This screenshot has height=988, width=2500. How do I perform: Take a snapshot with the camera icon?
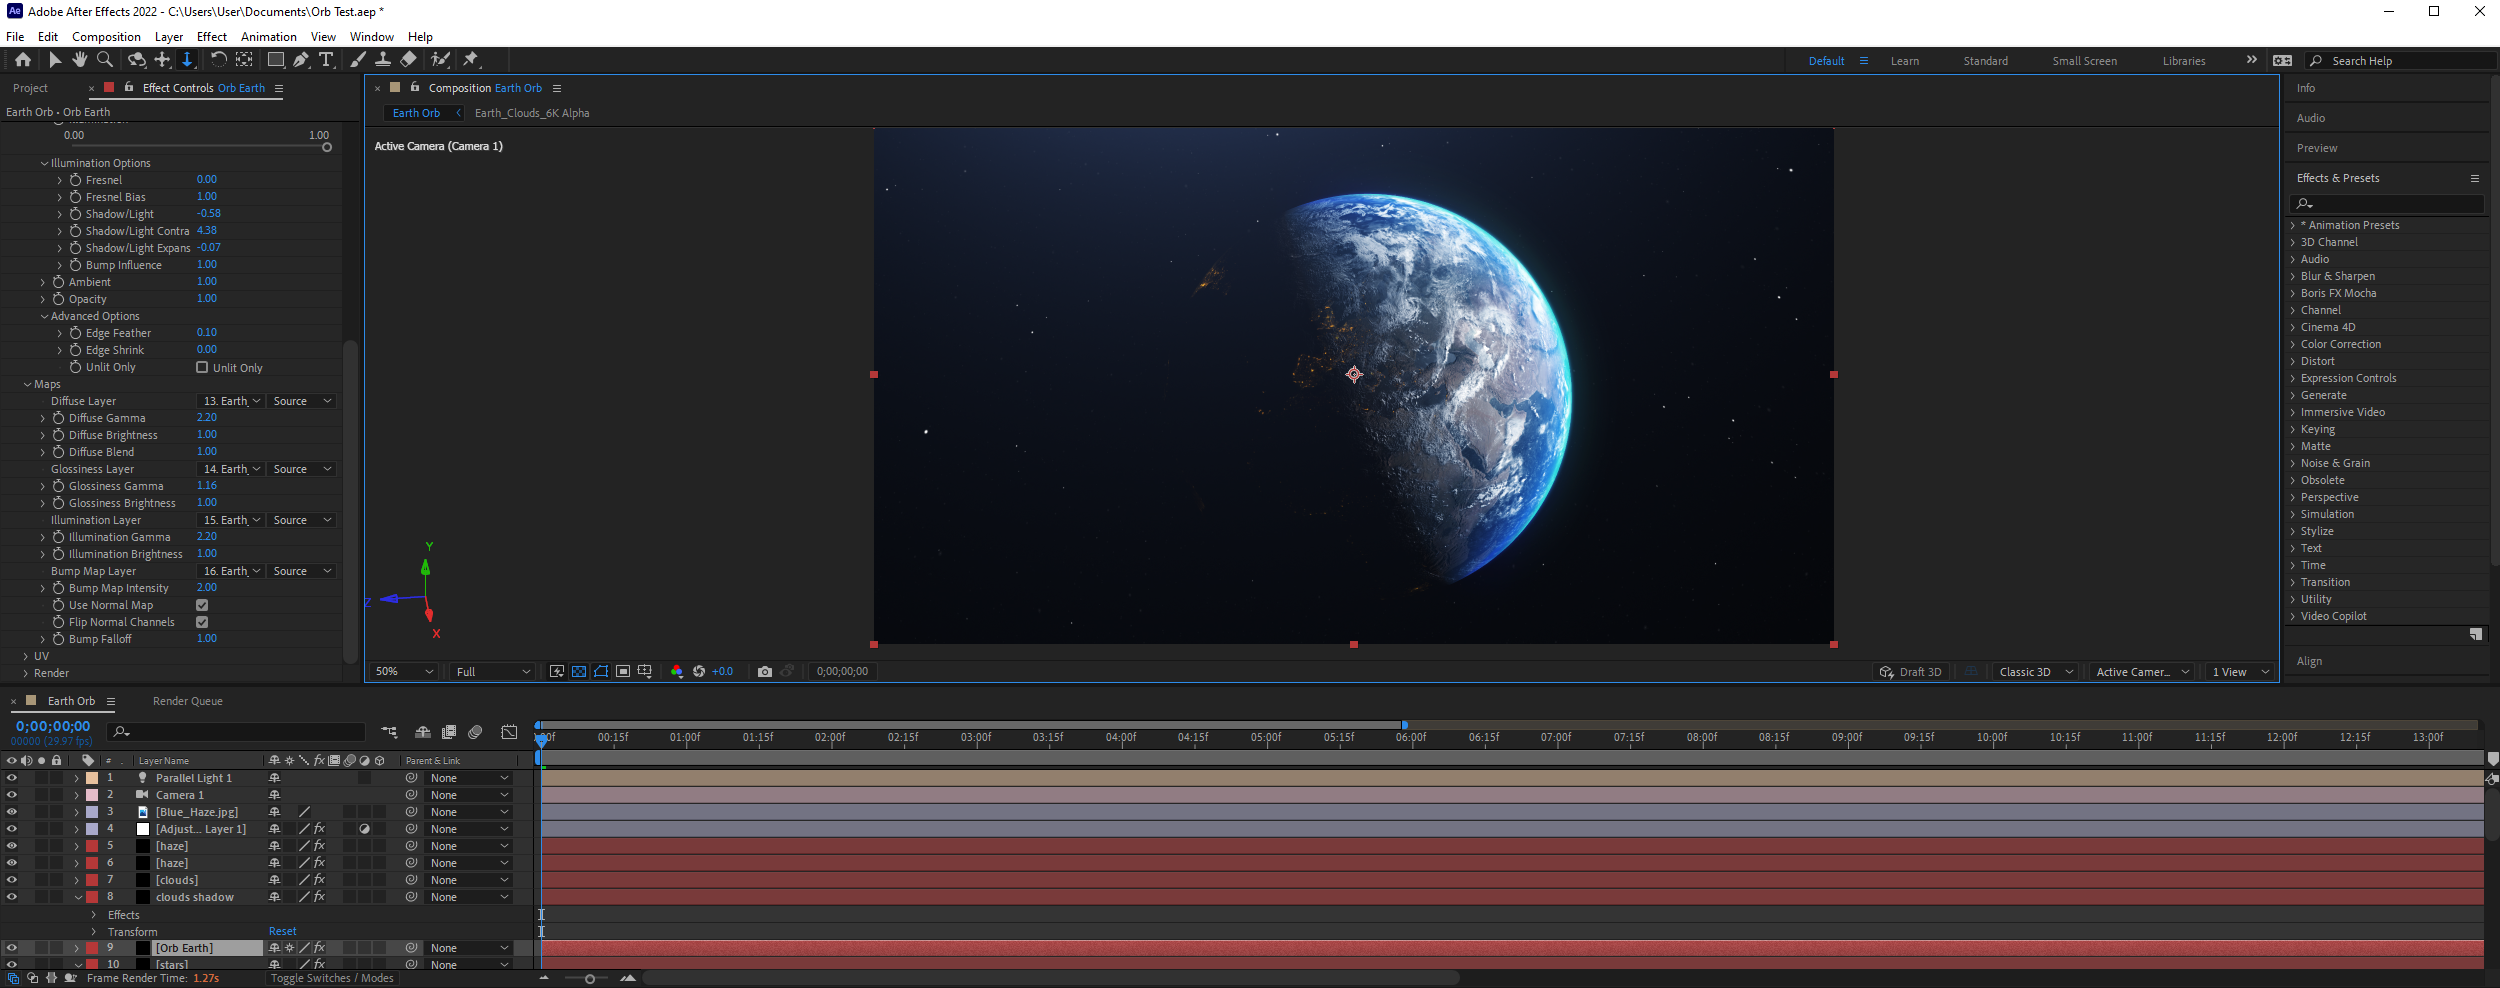pyautogui.click(x=765, y=671)
